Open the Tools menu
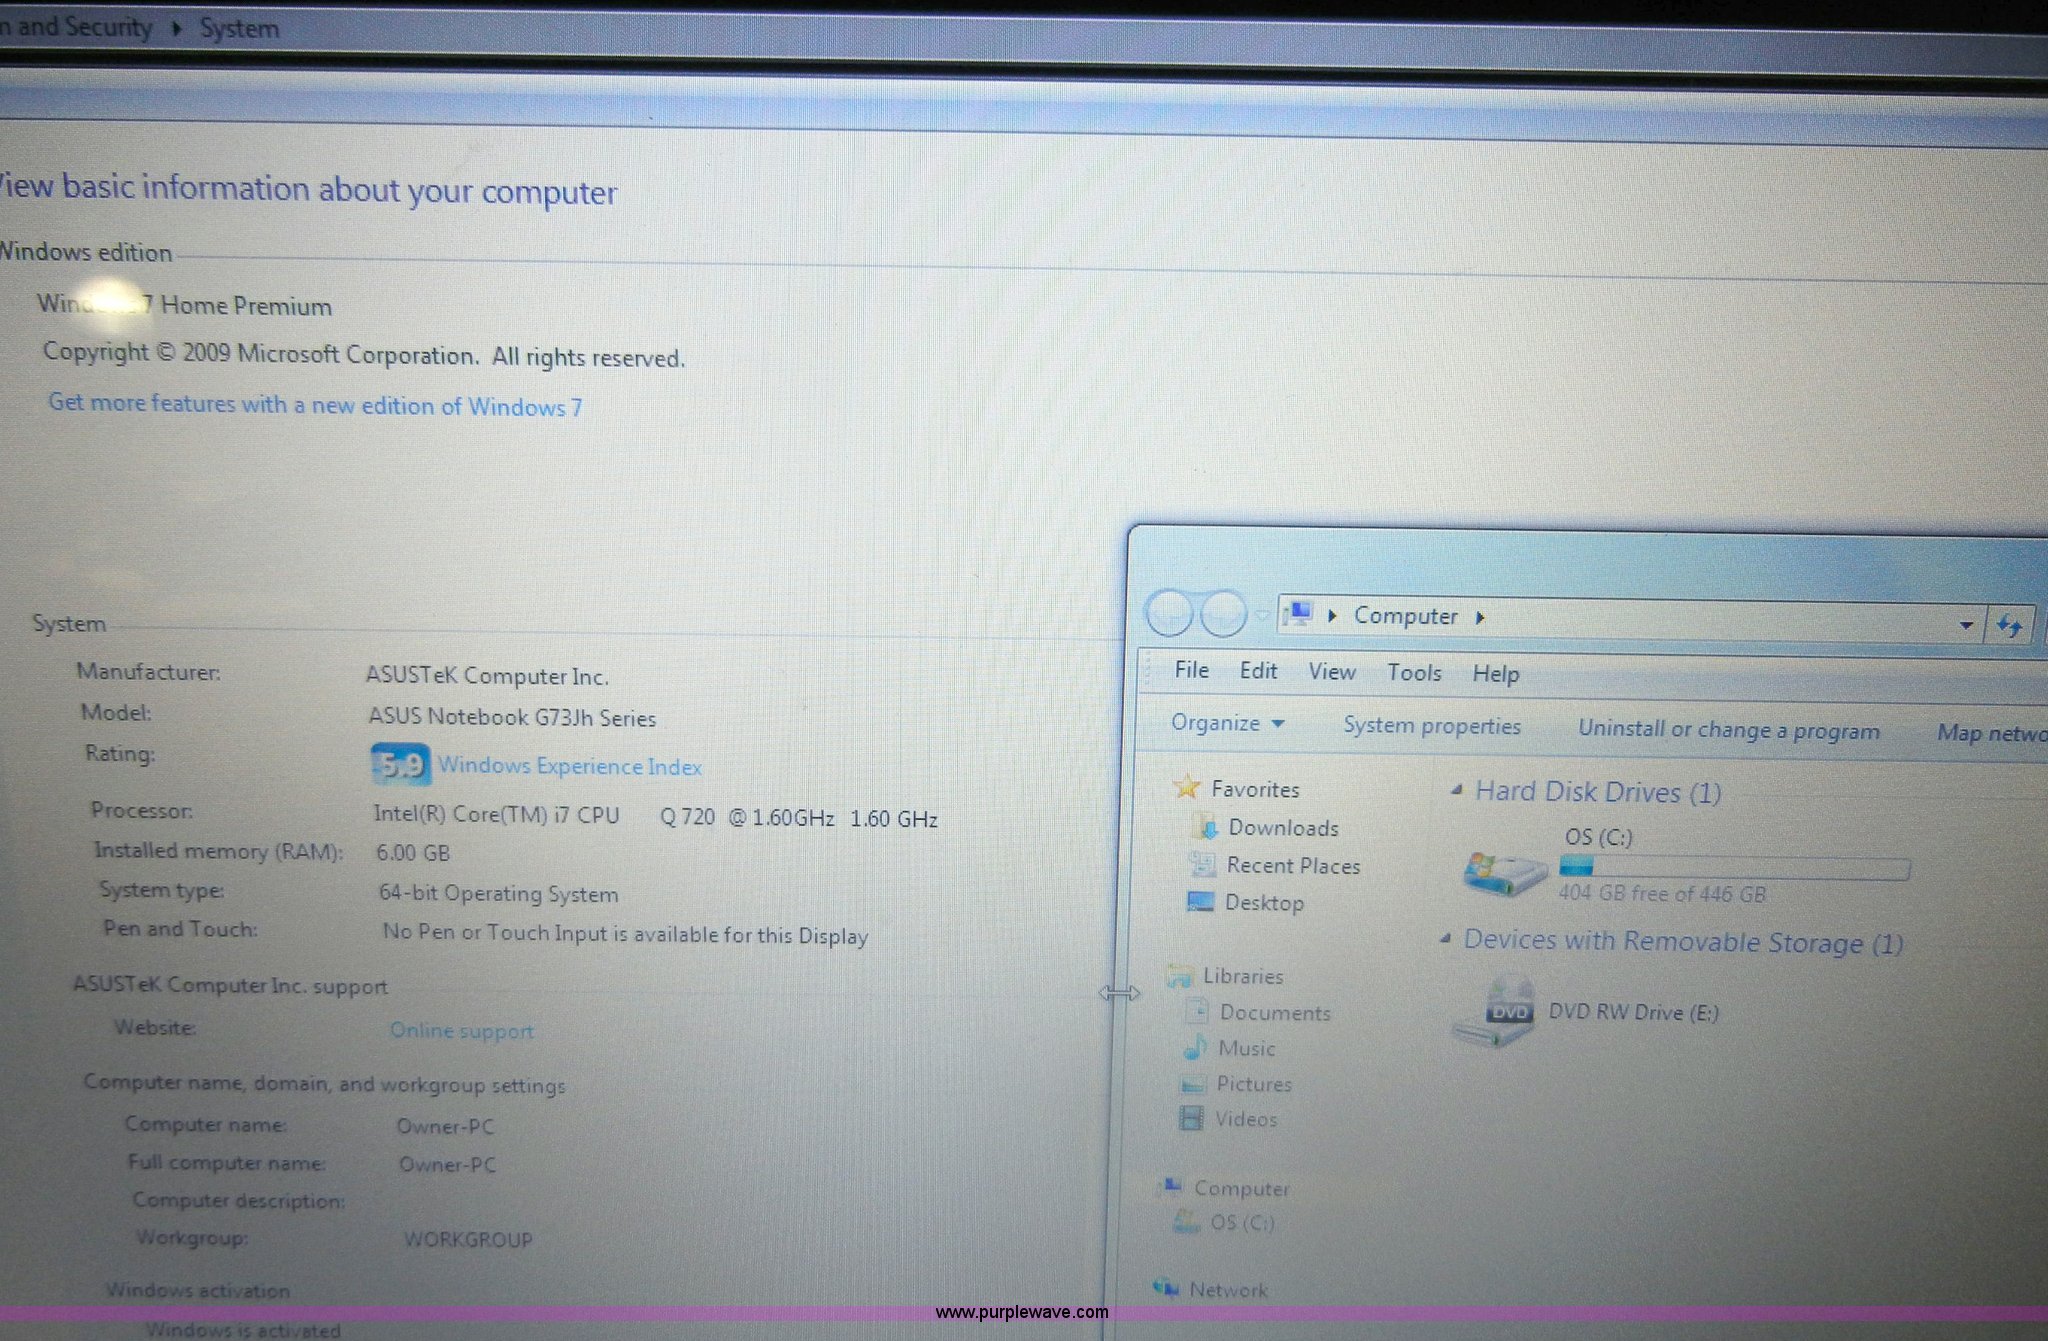Viewport: 2048px width, 1341px height. [x=1413, y=673]
